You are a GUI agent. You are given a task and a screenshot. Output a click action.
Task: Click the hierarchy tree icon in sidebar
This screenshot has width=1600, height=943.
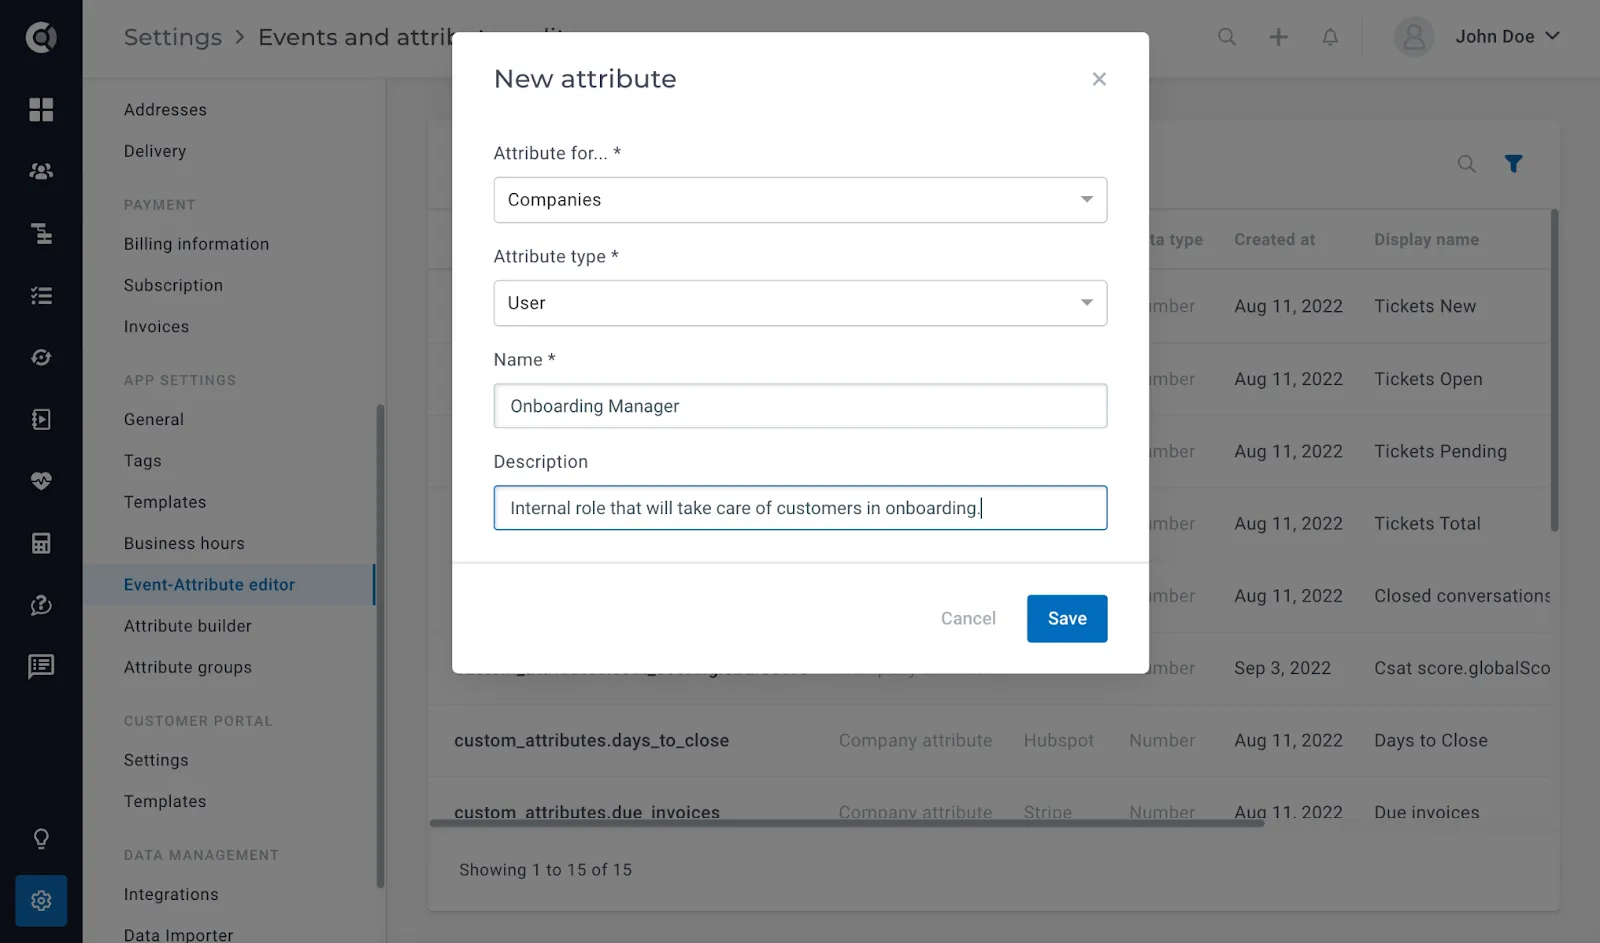(x=41, y=233)
